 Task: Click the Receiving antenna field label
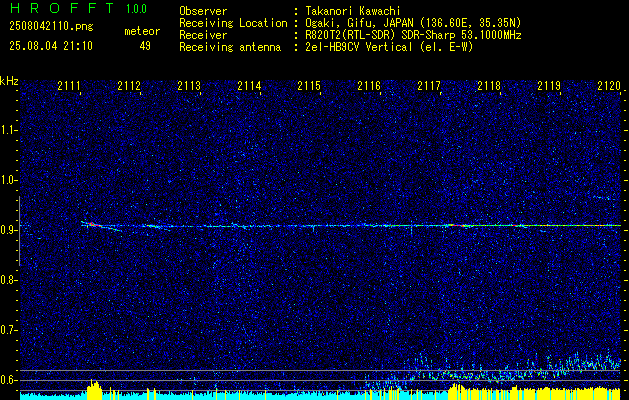pos(230,47)
